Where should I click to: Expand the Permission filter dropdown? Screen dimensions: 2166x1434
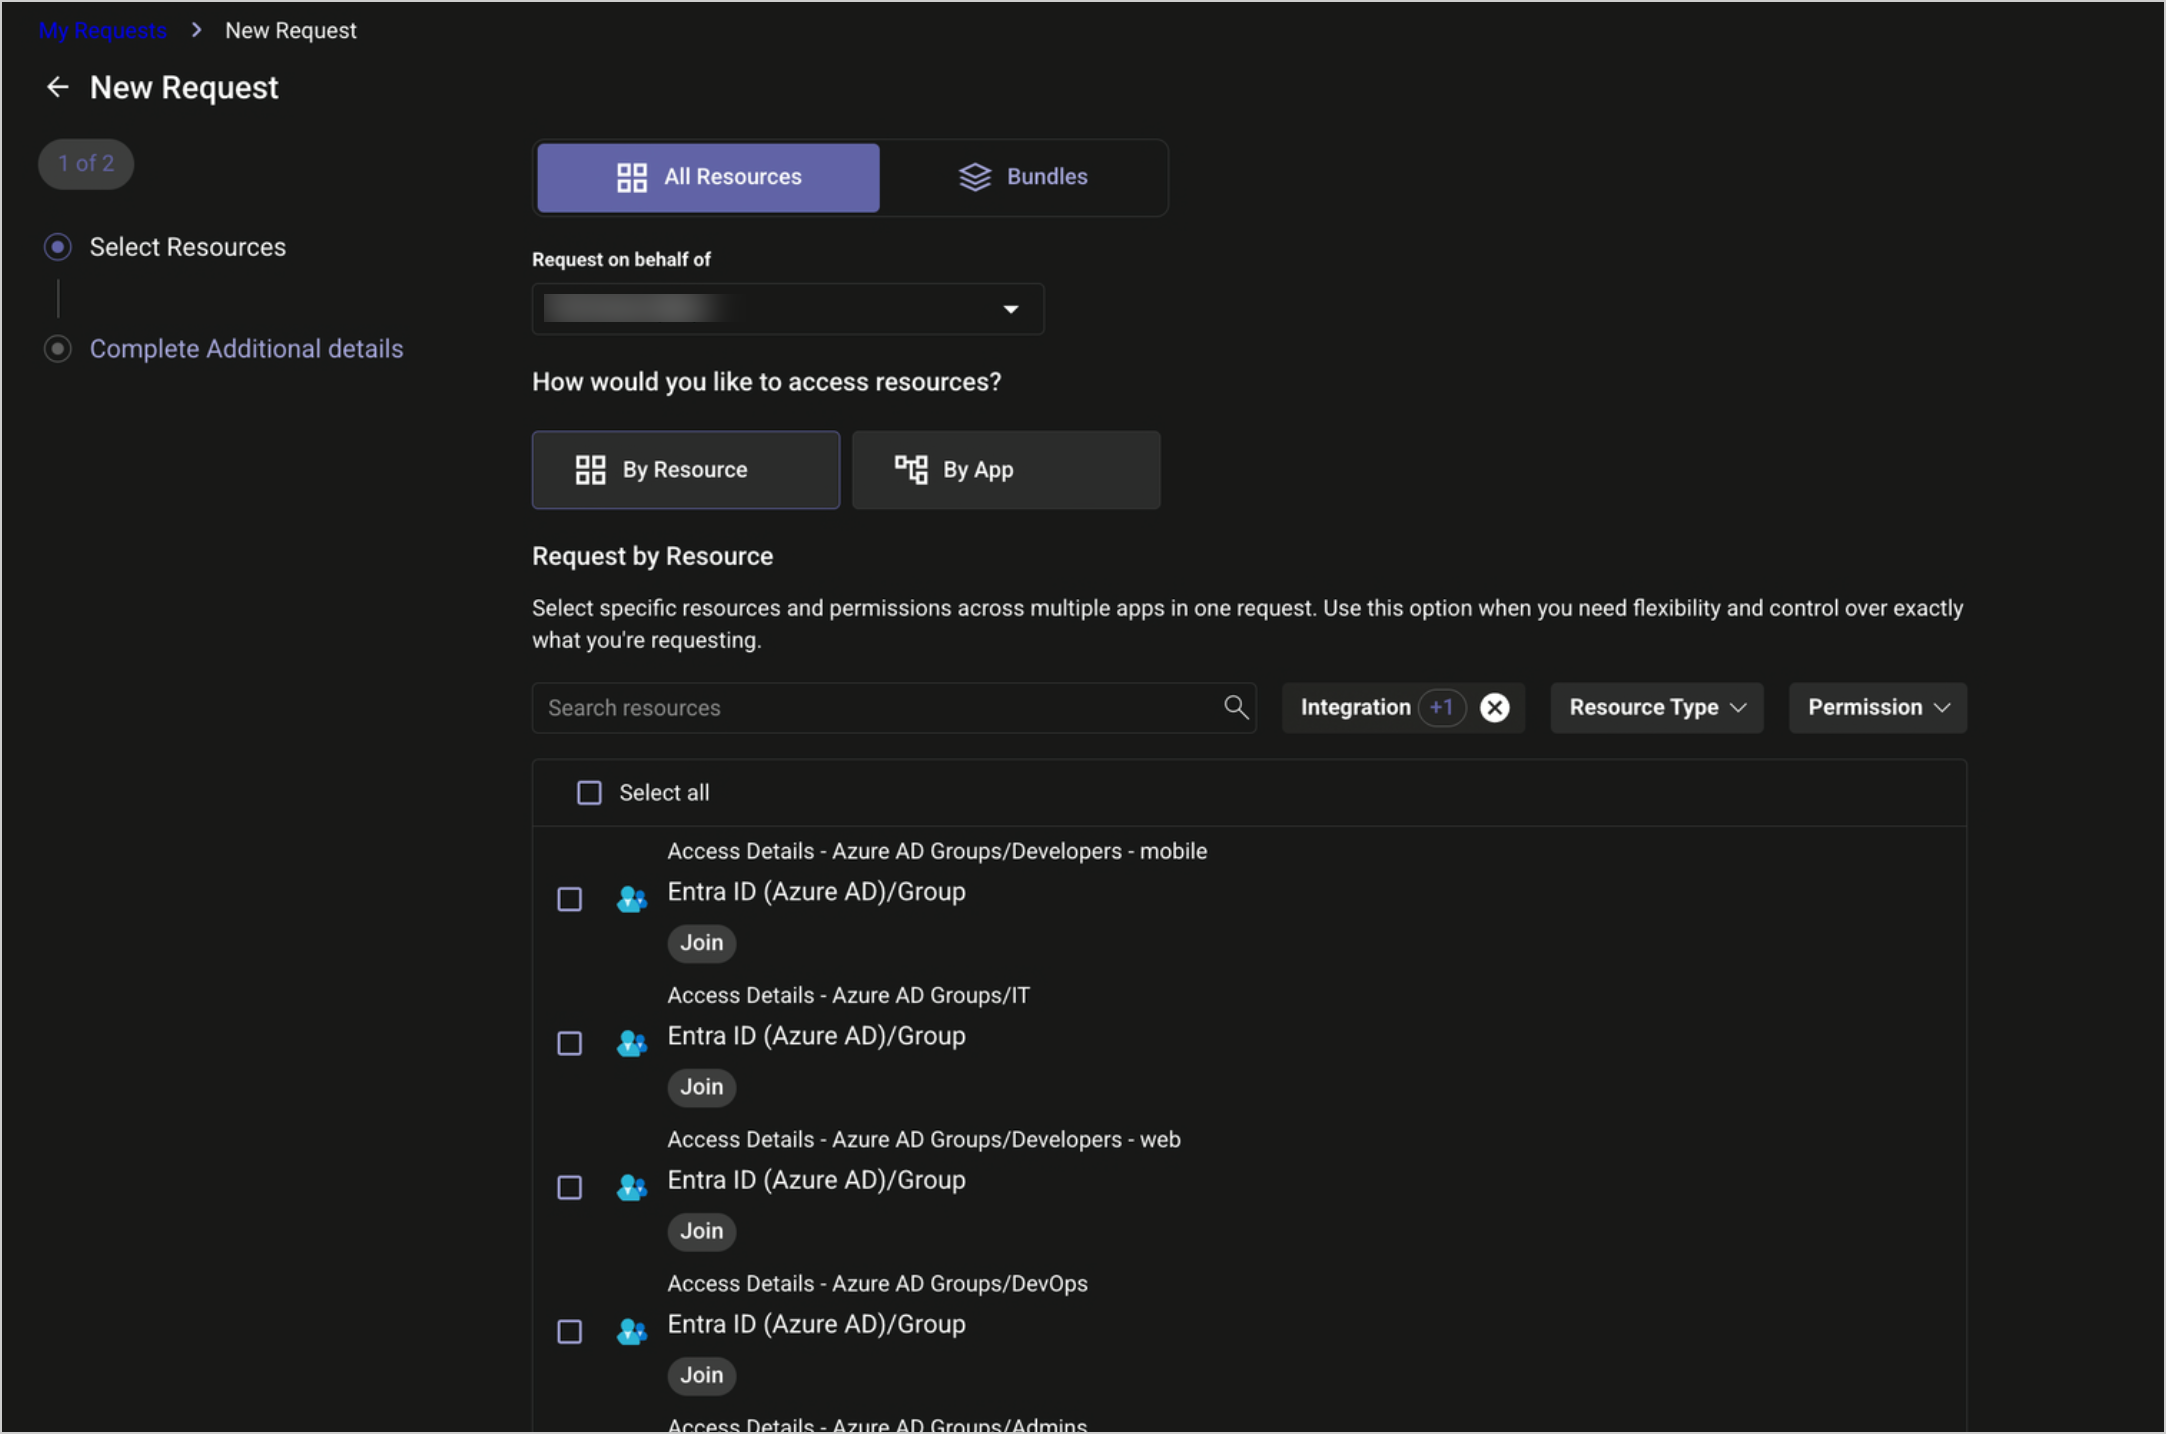(1877, 708)
